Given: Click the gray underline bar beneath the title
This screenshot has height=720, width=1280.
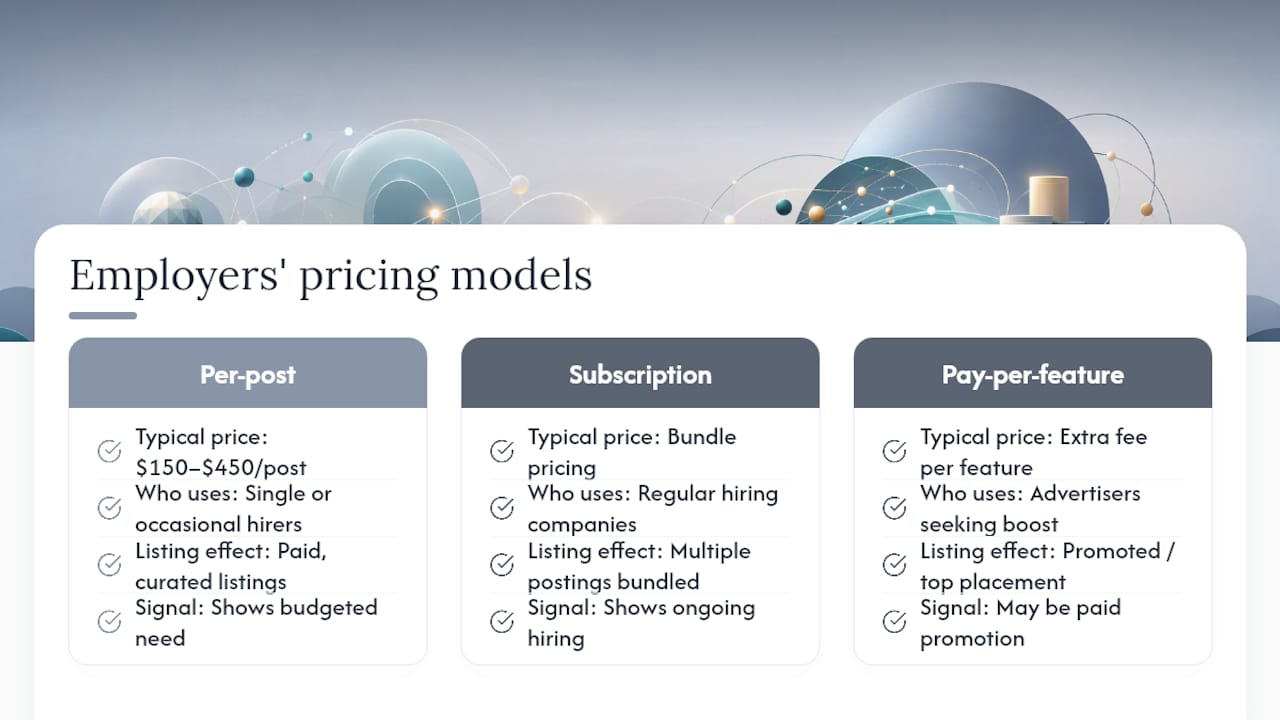Looking at the screenshot, I should pos(103,316).
